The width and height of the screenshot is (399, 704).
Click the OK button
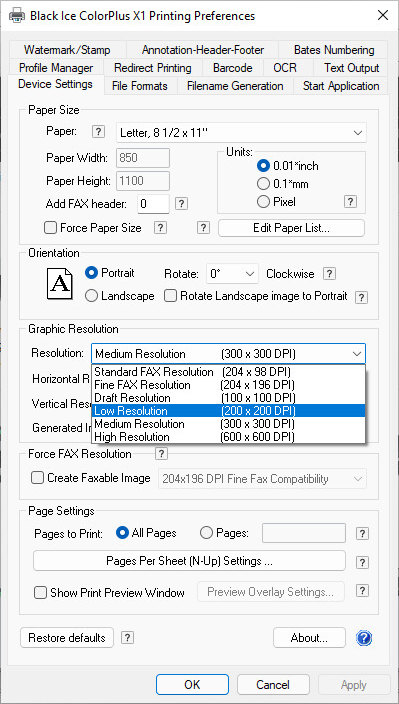tap(192, 685)
